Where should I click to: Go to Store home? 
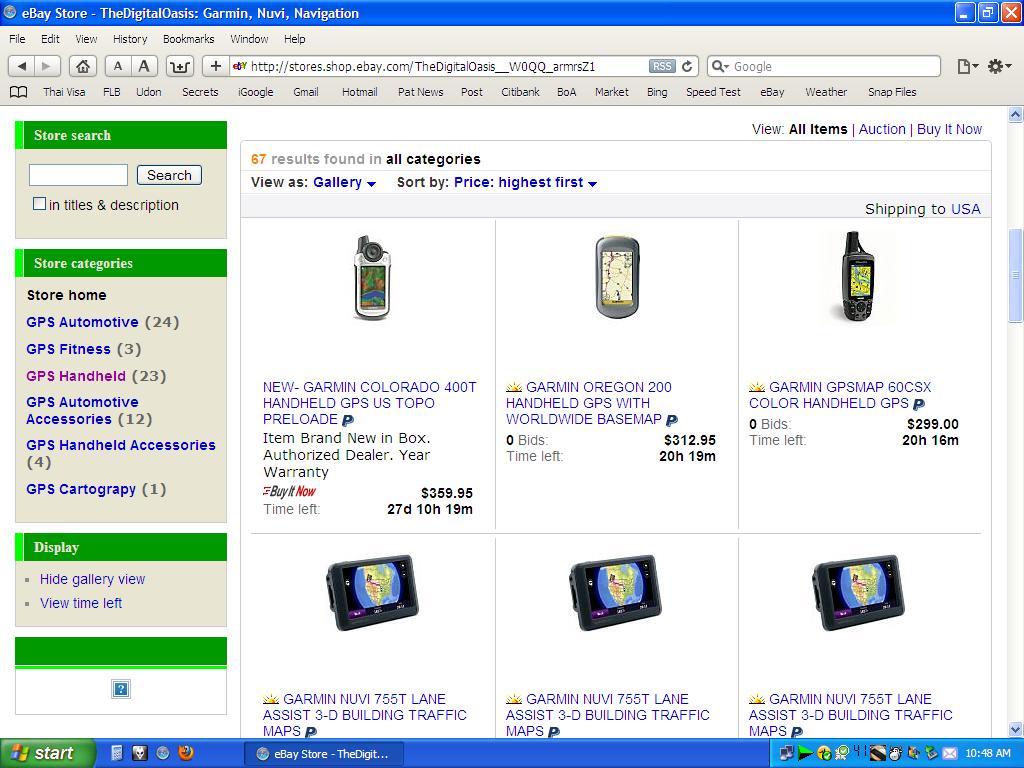(x=67, y=295)
